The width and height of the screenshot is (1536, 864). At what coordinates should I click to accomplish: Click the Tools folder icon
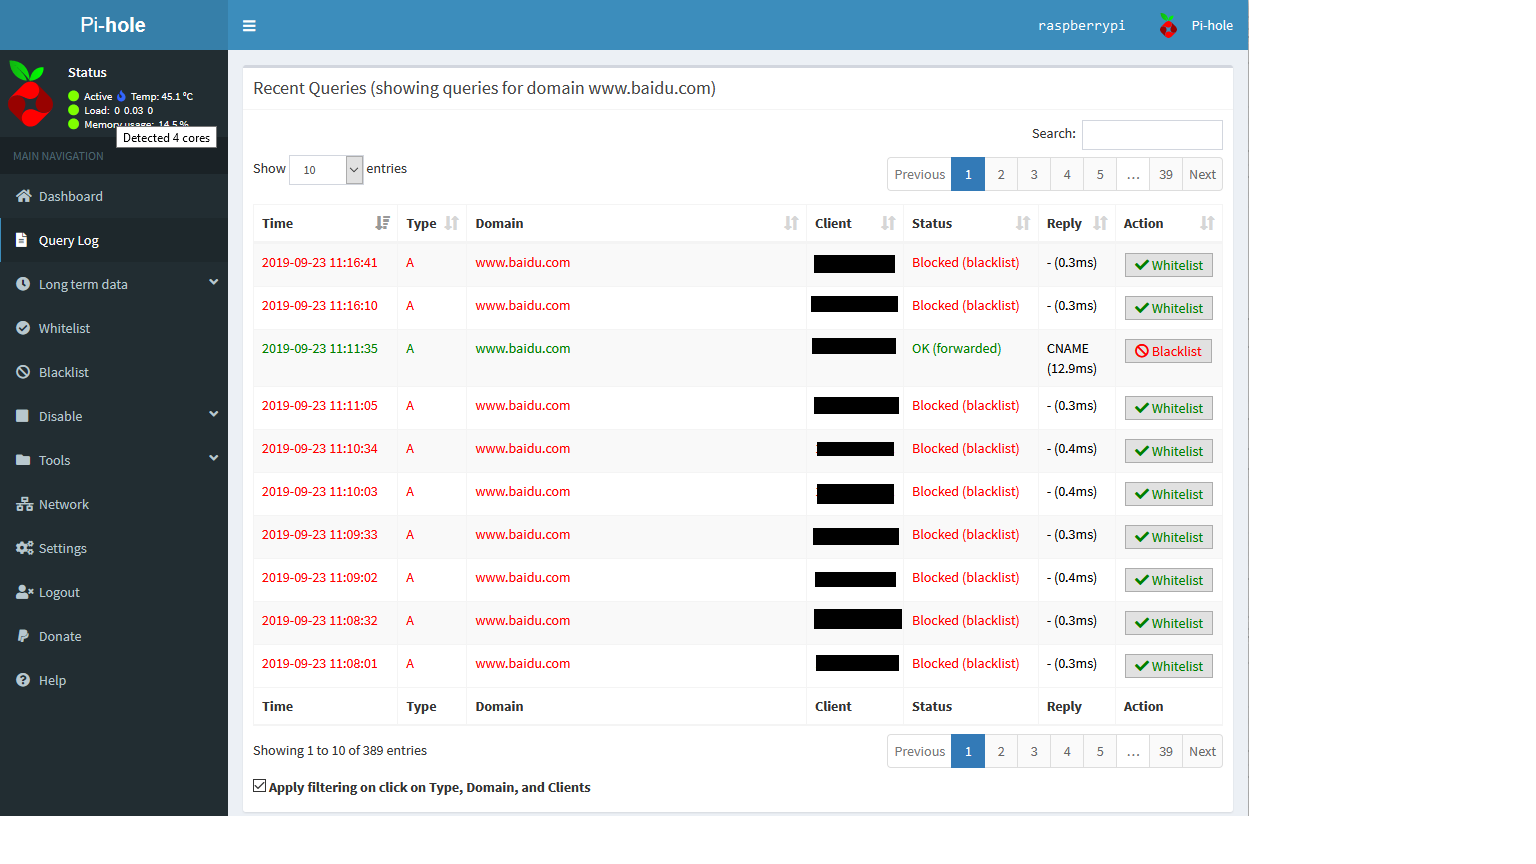[x=23, y=460]
